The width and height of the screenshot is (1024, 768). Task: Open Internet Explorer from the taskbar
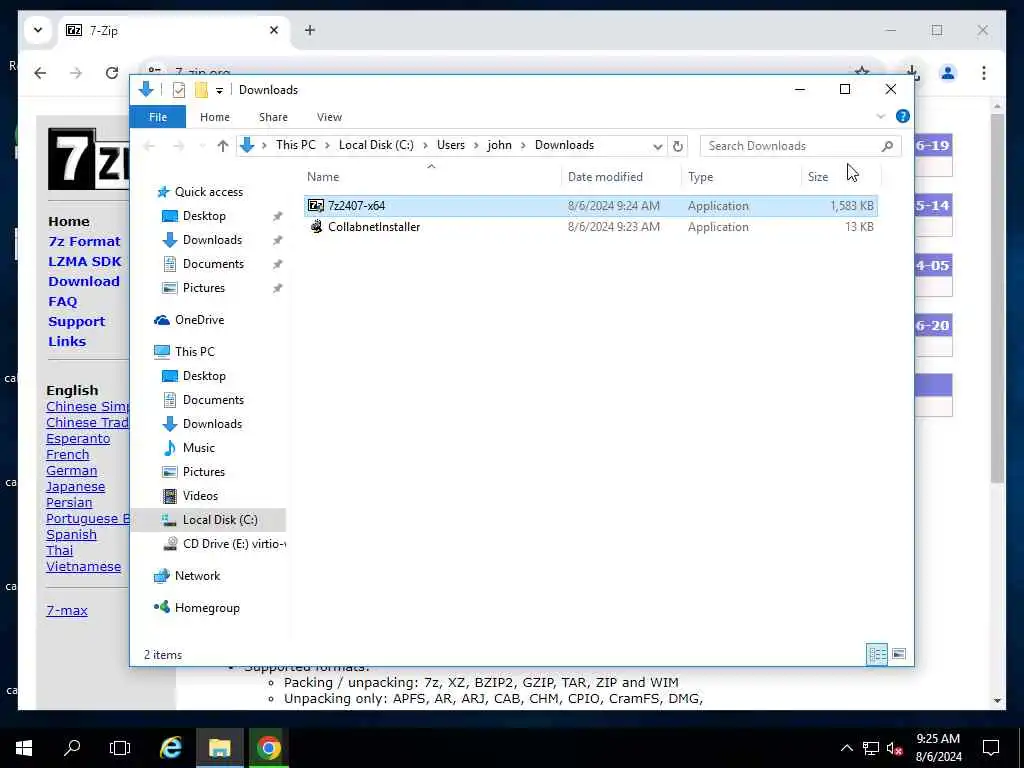click(170, 747)
